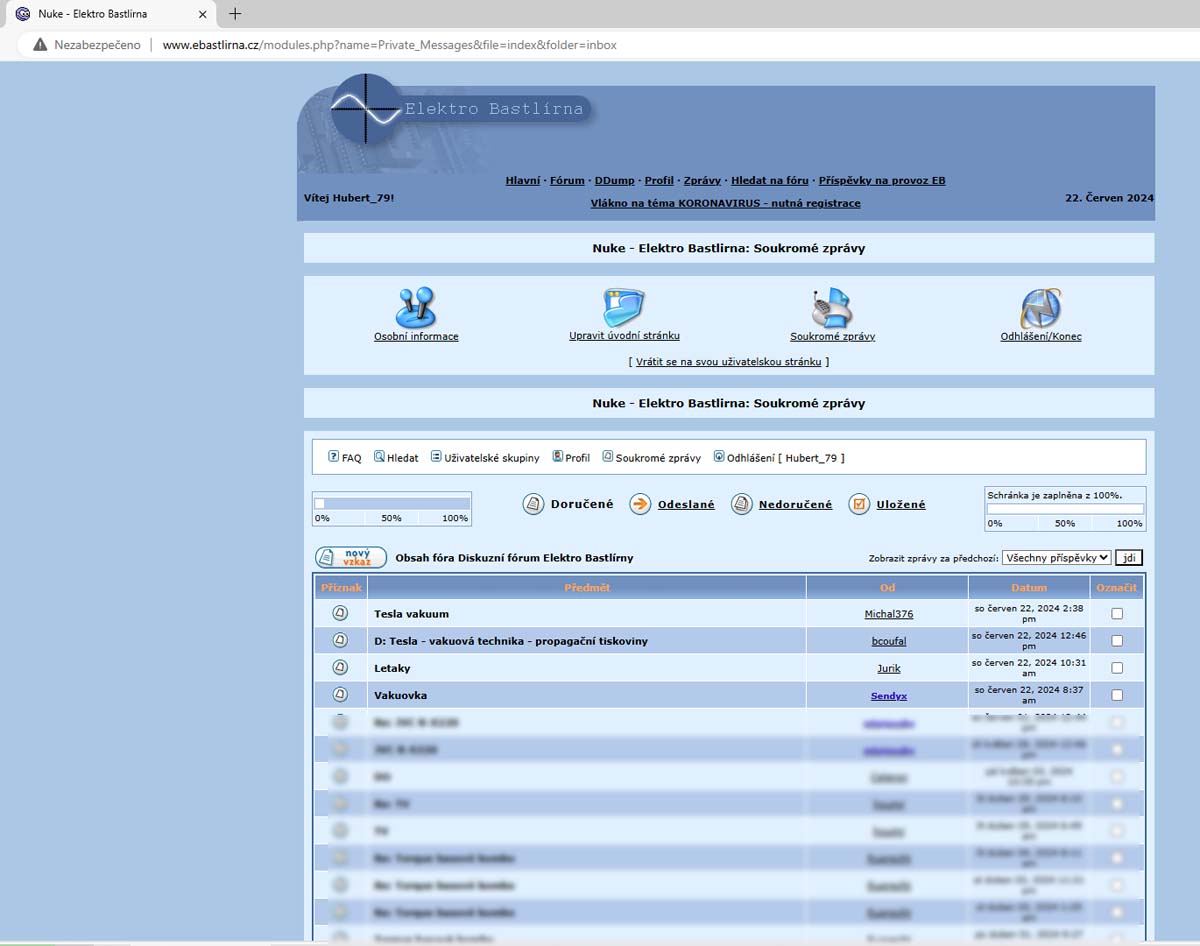
Task: Open the Odeslané sent folder icon
Action: pos(640,504)
